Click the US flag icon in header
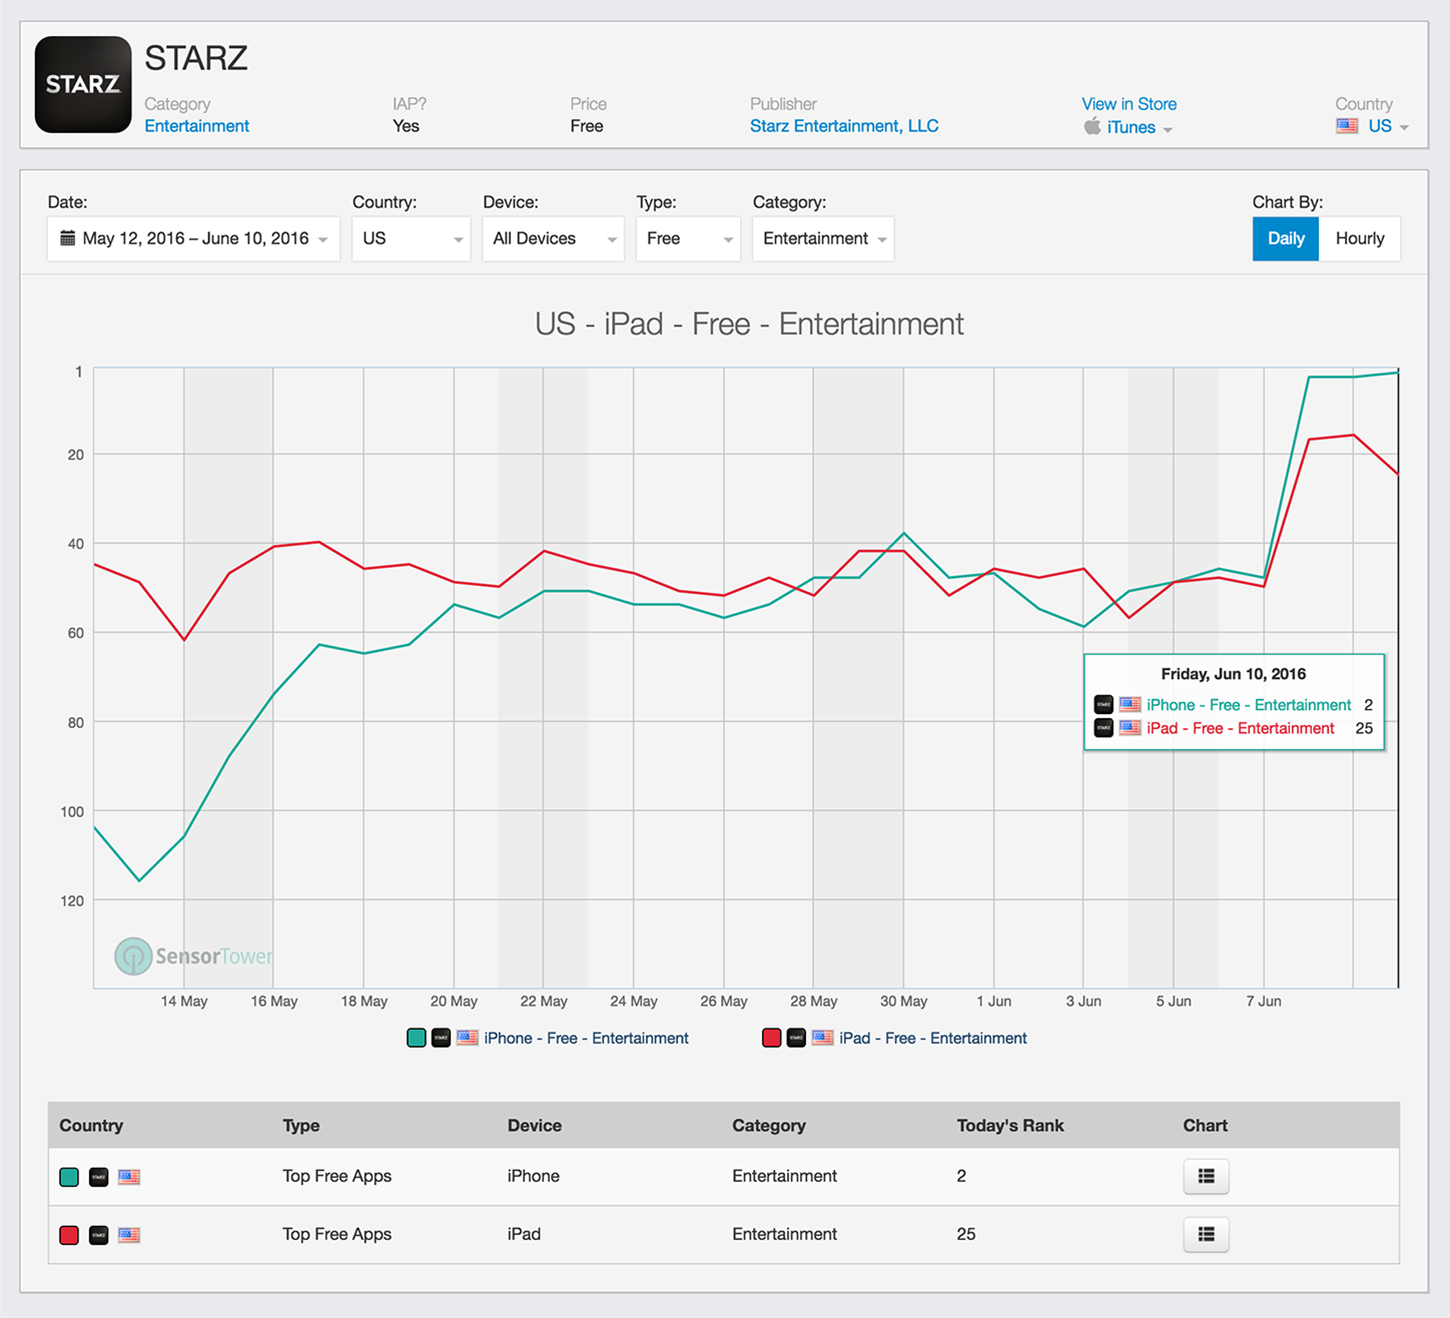This screenshot has height=1318, width=1450. click(x=1347, y=126)
